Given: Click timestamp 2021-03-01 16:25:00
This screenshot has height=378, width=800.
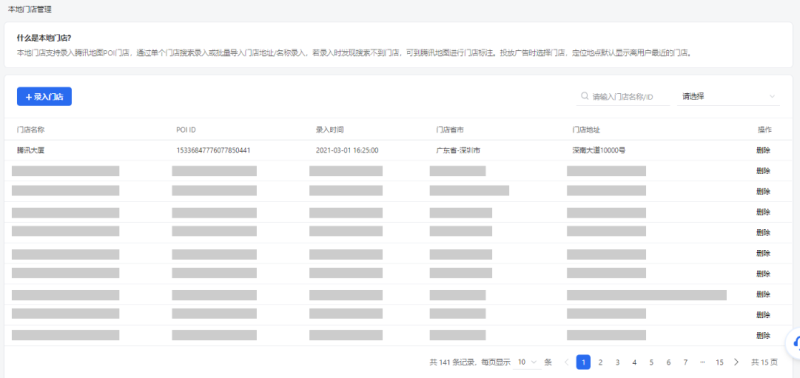Looking at the screenshot, I should point(347,150).
